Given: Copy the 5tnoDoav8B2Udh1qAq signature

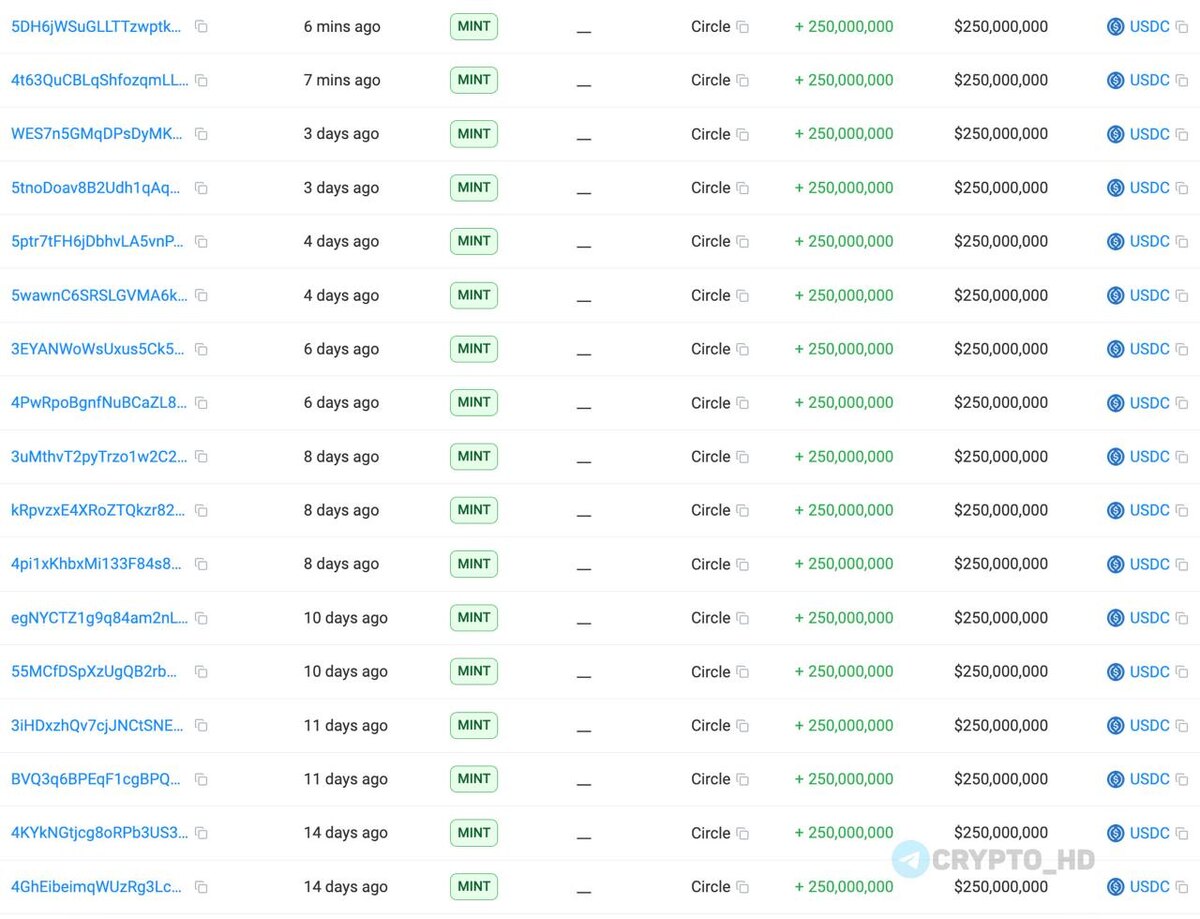Looking at the screenshot, I should click(201, 188).
